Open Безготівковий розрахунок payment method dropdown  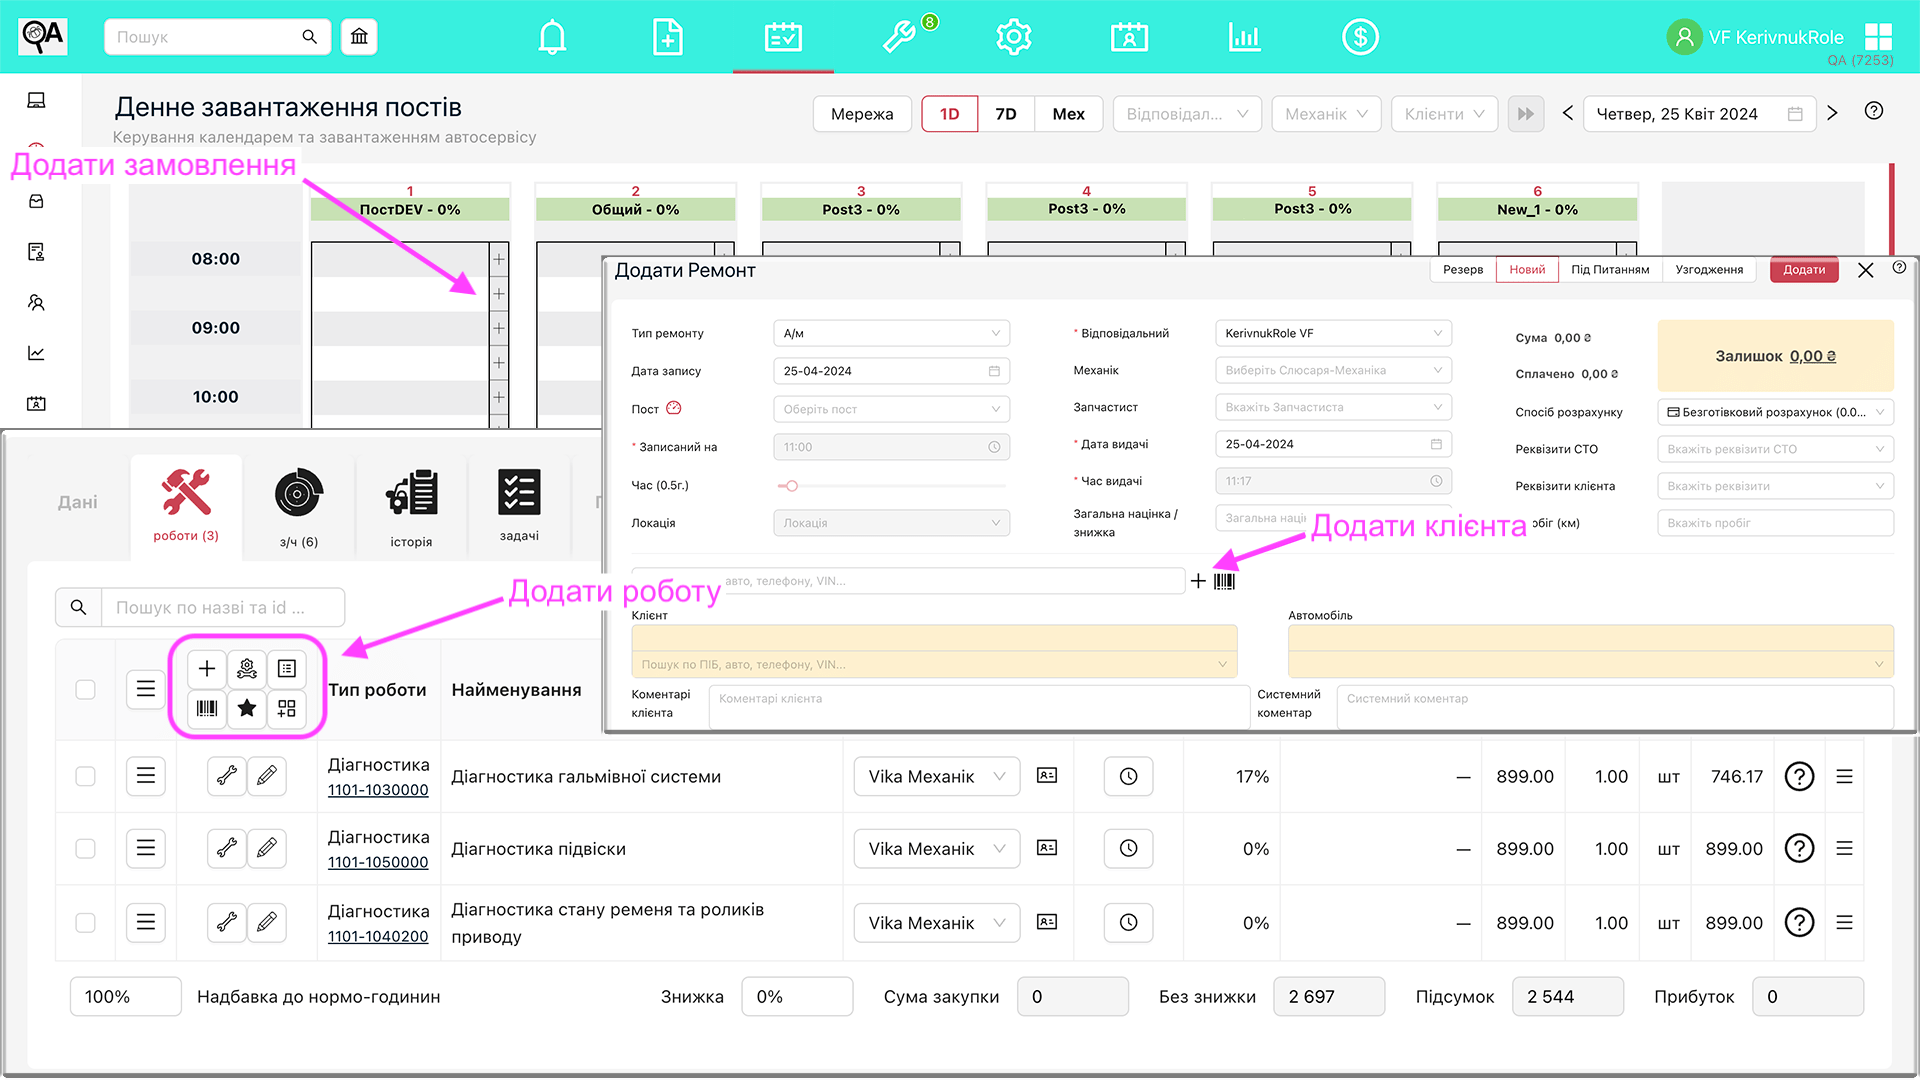click(x=1775, y=412)
